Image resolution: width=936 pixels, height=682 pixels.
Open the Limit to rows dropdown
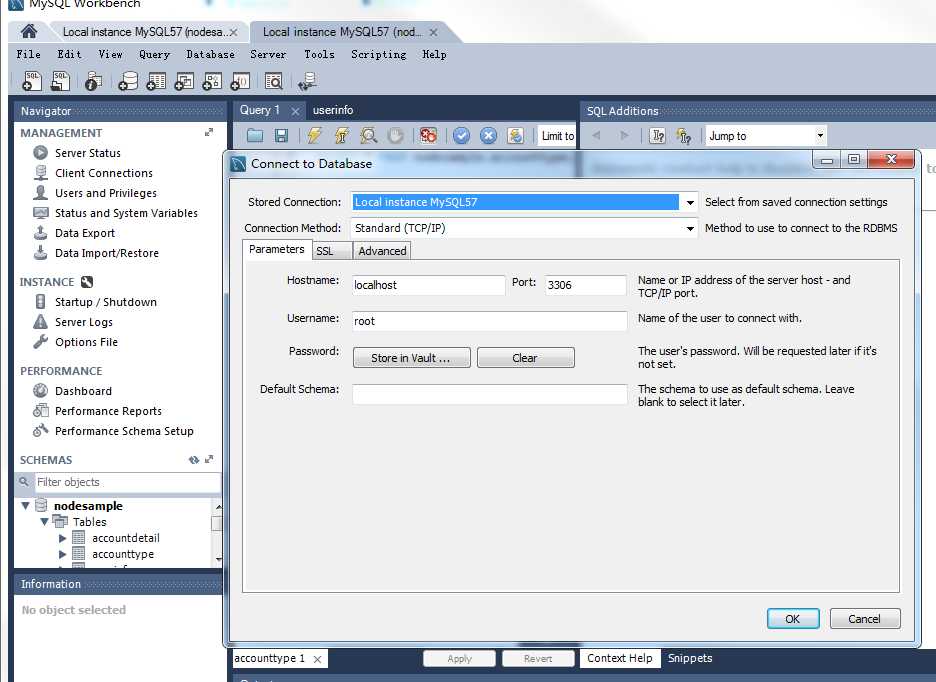[557, 136]
